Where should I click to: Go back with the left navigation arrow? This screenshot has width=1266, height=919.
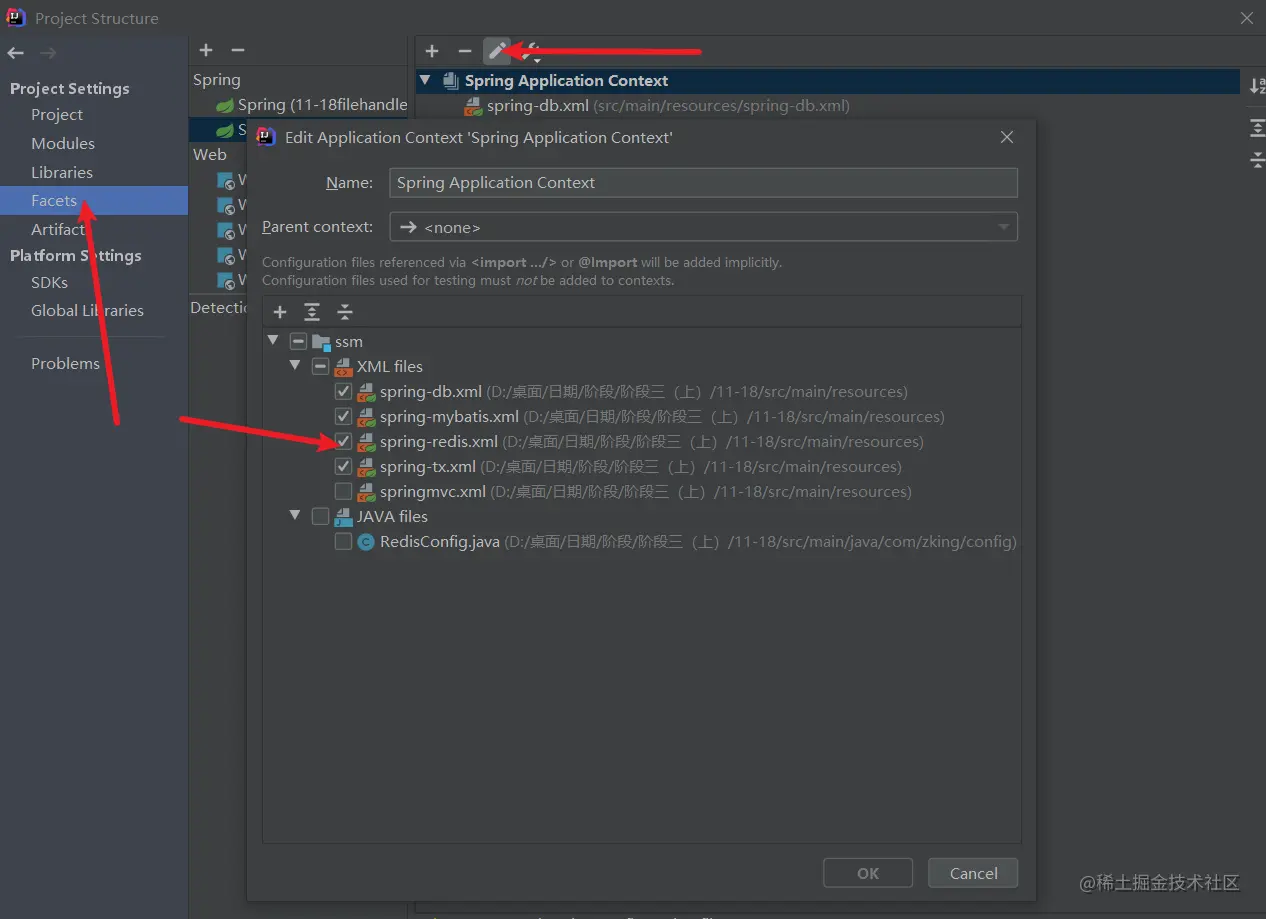(15, 53)
